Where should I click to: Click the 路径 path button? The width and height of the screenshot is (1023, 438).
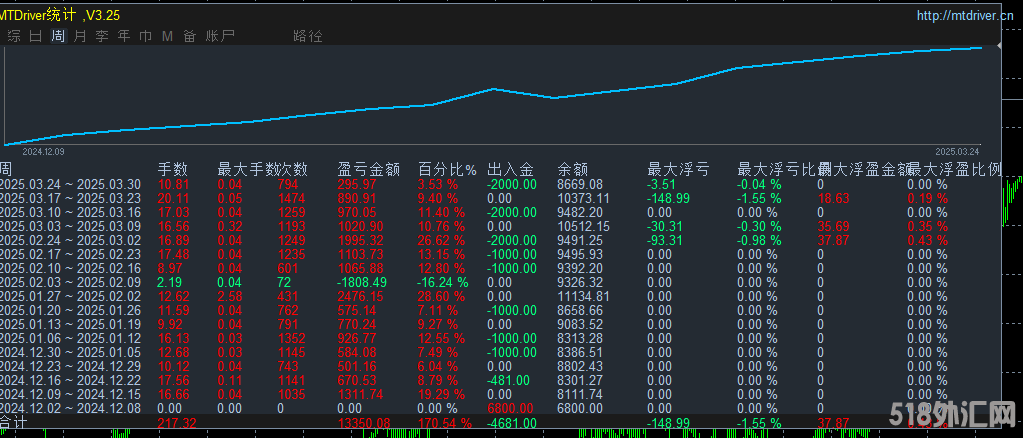pos(308,36)
